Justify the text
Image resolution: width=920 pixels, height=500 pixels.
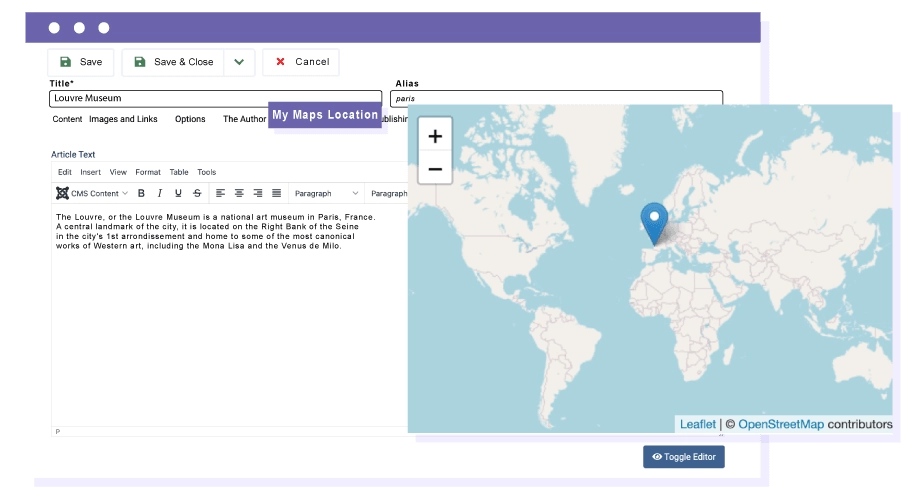[x=276, y=193]
